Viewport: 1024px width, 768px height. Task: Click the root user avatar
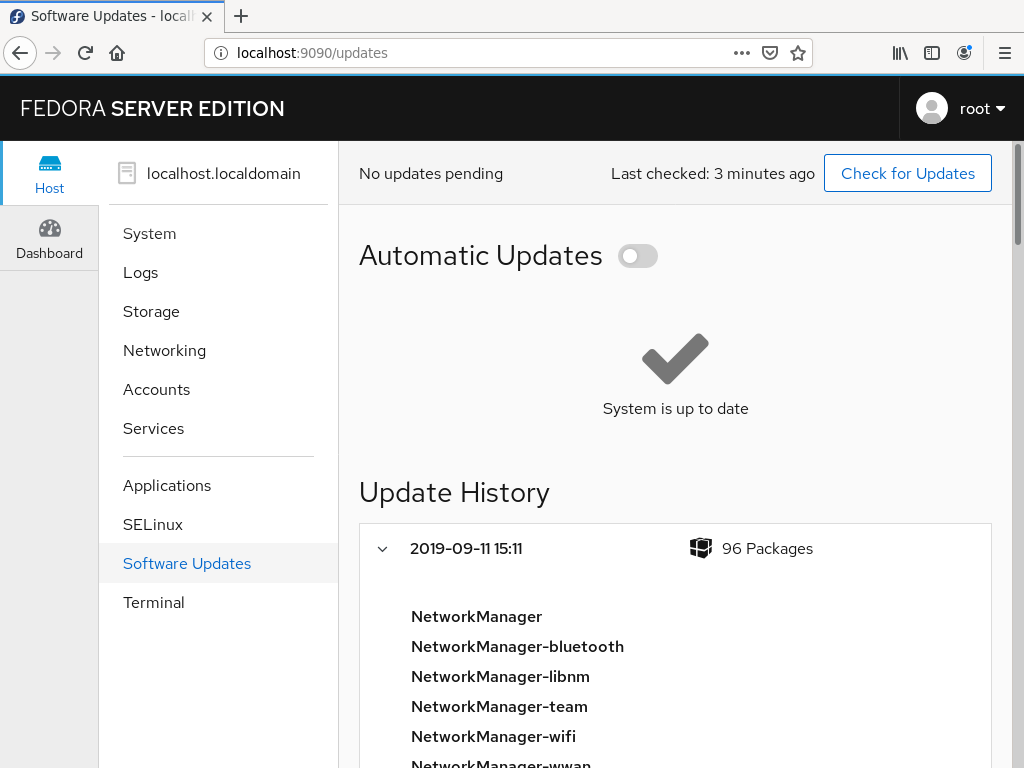coord(932,108)
